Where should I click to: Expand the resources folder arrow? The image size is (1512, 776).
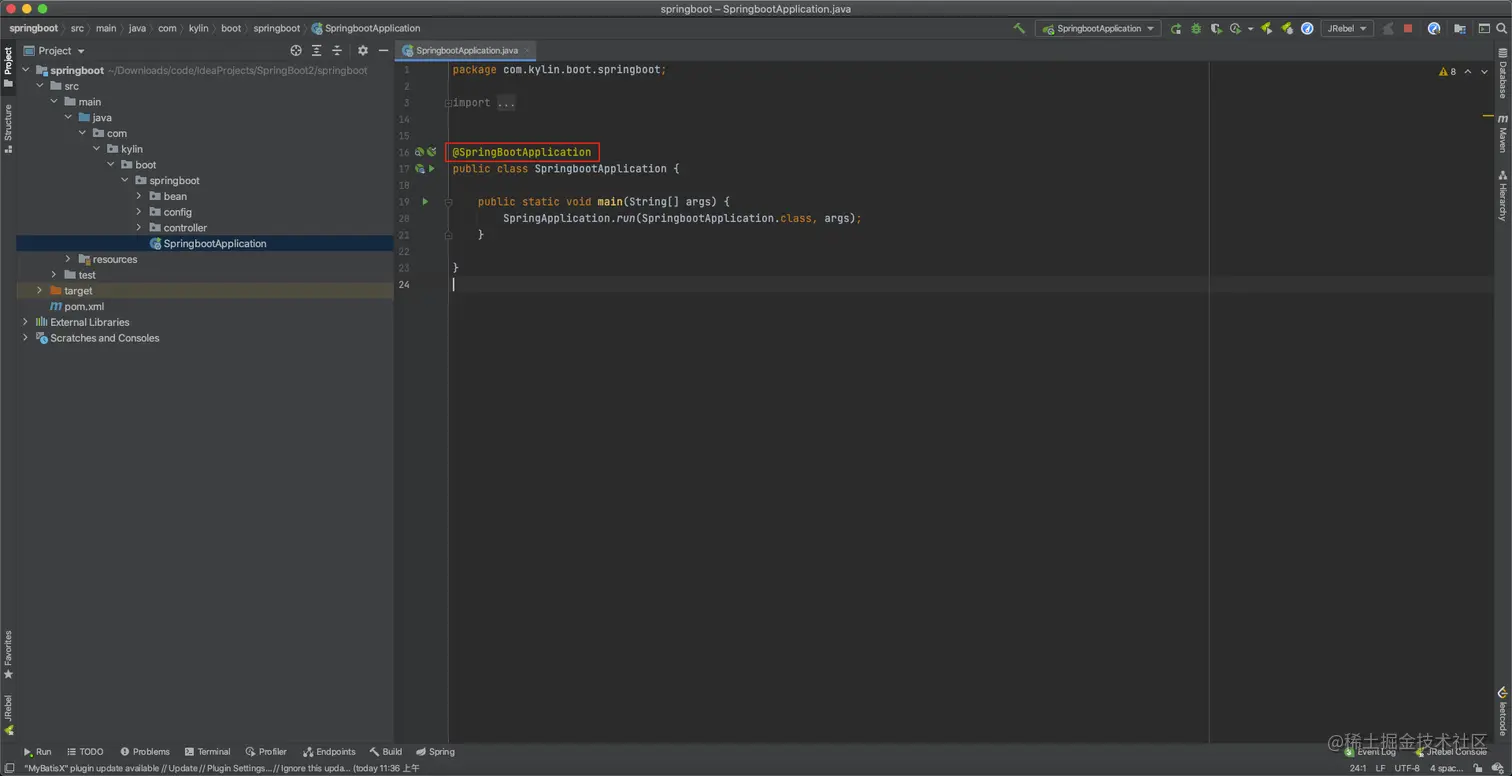[x=68, y=259]
